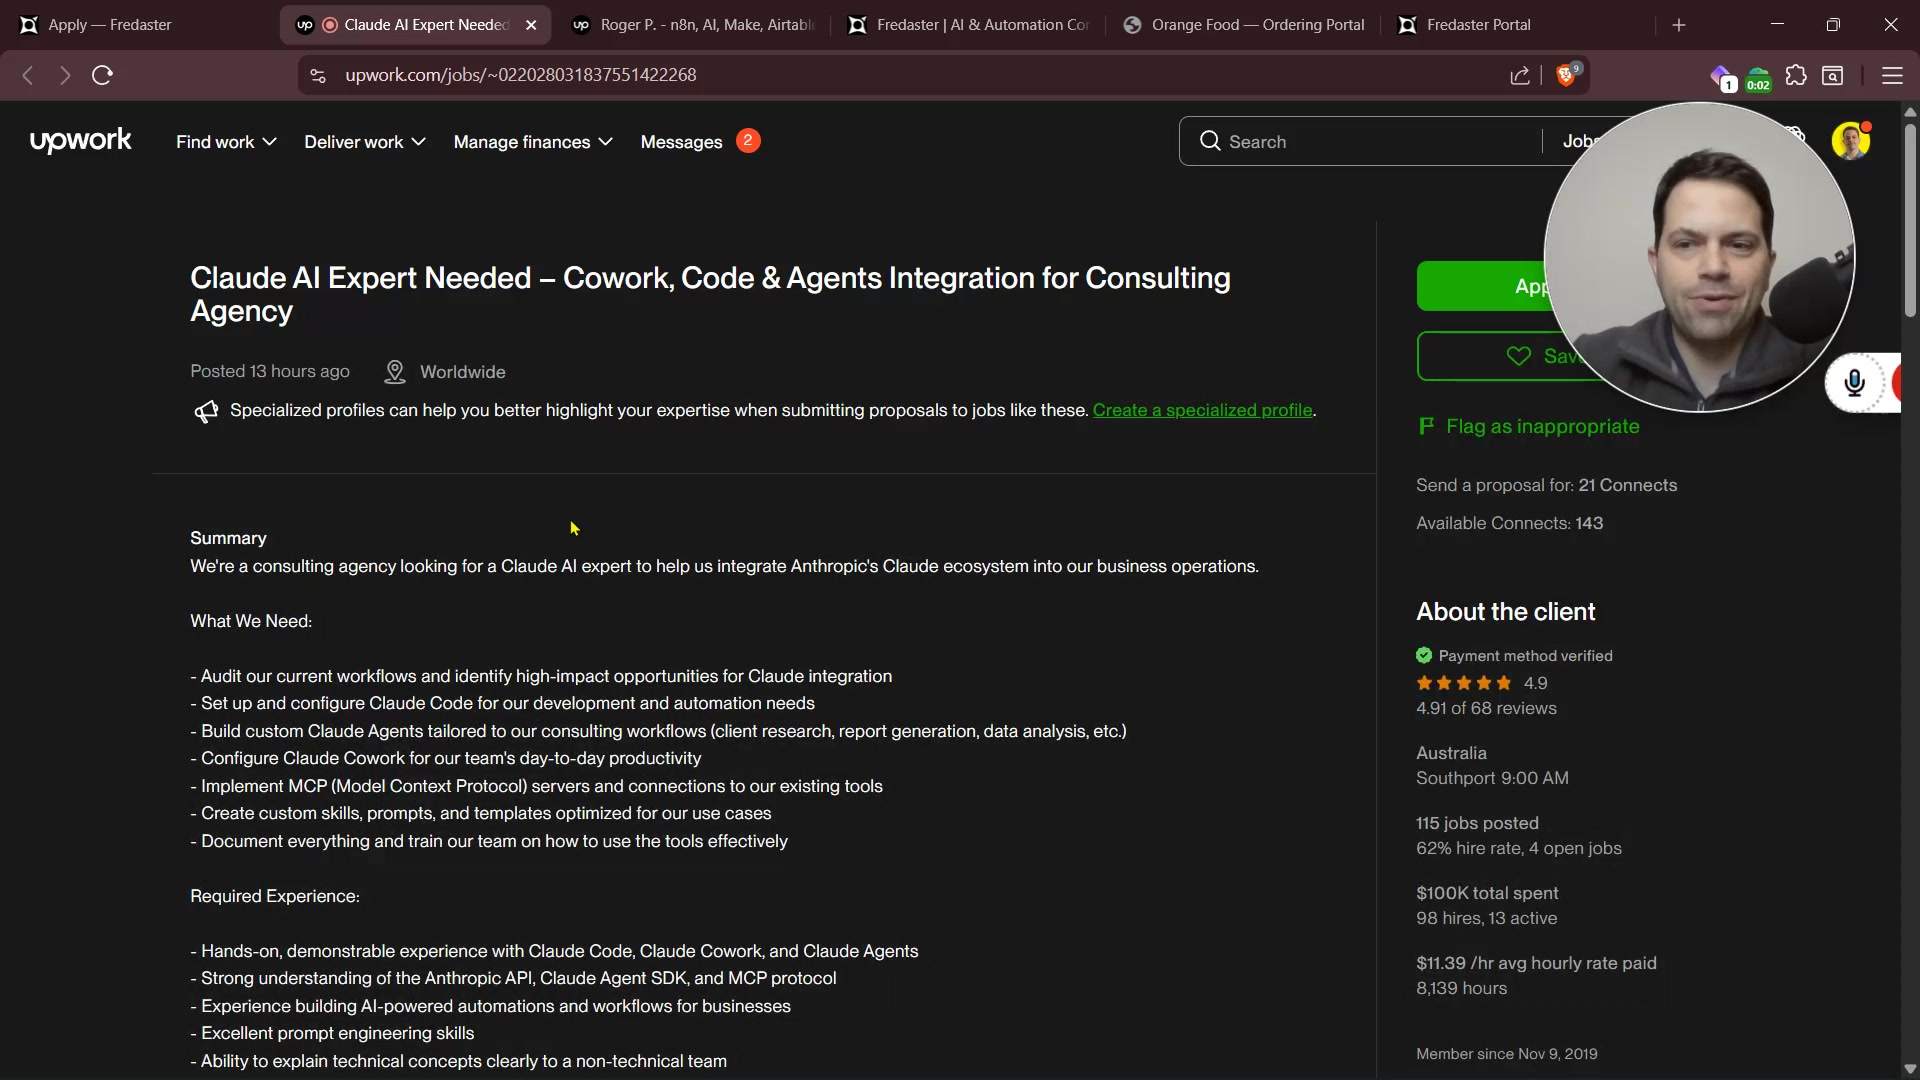
Task: Click the green timer extension icon
Action: click(x=1758, y=78)
